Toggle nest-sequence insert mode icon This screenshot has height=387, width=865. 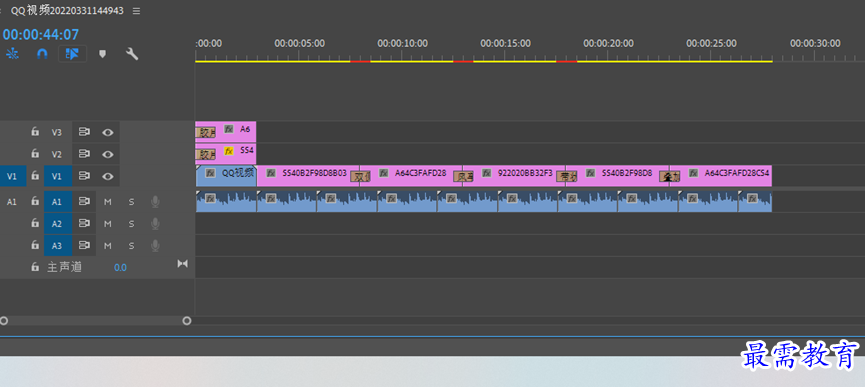point(12,53)
